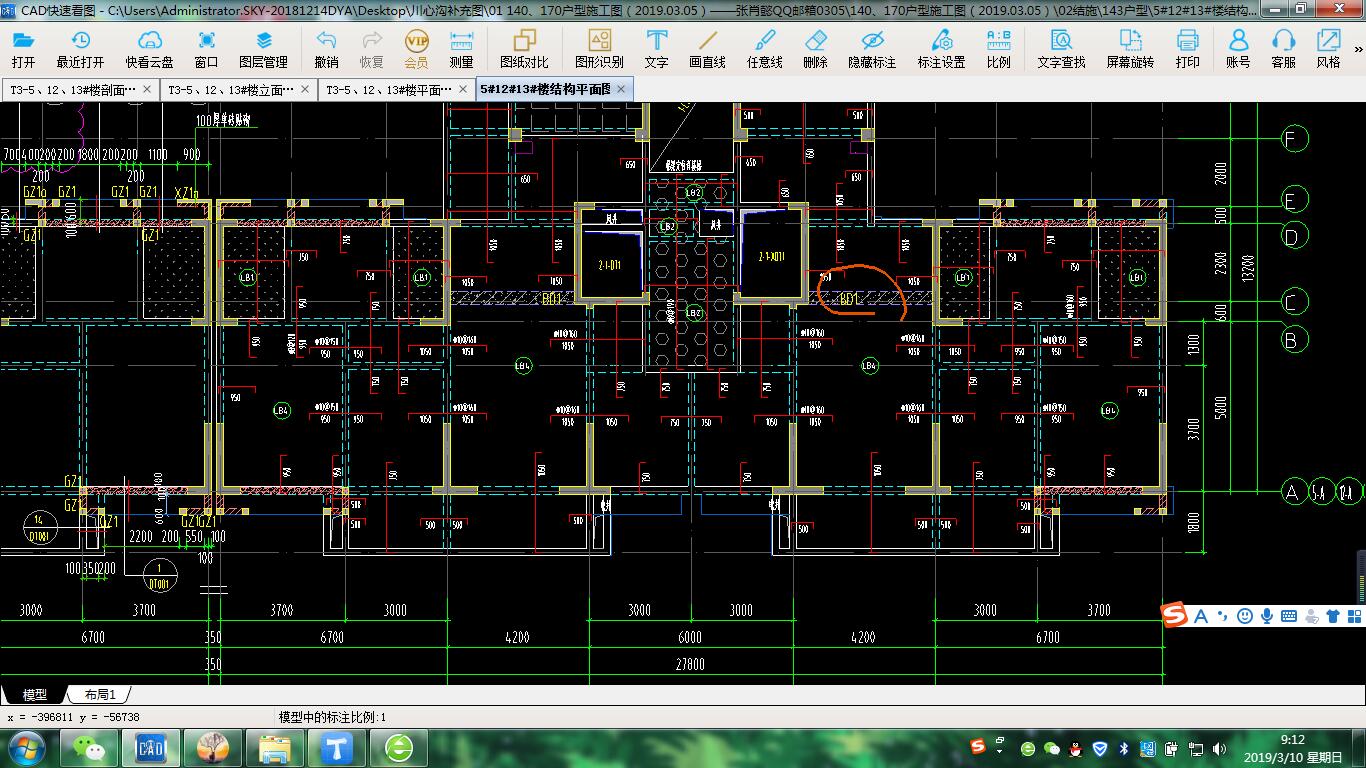Open a drawing with the 打开 icon

pyautogui.click(x=22, y=48)
